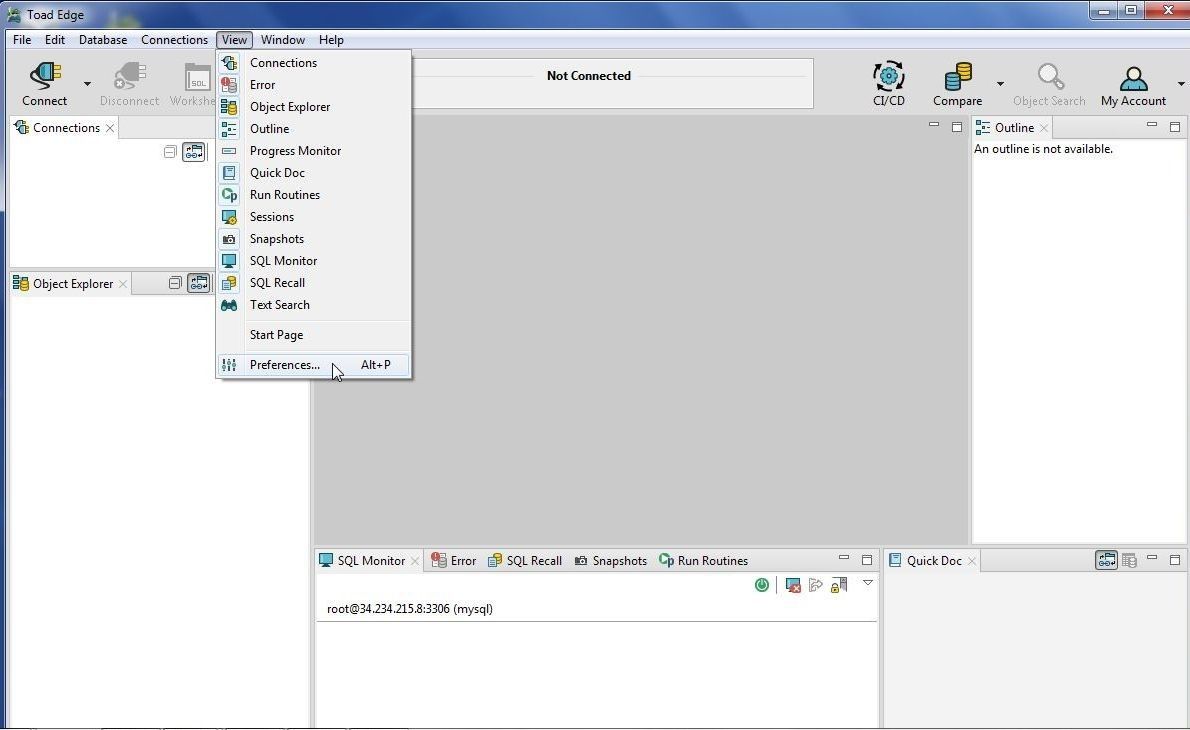
Task: Click the Compare databases icon
Action: click(x=957, y=77)
